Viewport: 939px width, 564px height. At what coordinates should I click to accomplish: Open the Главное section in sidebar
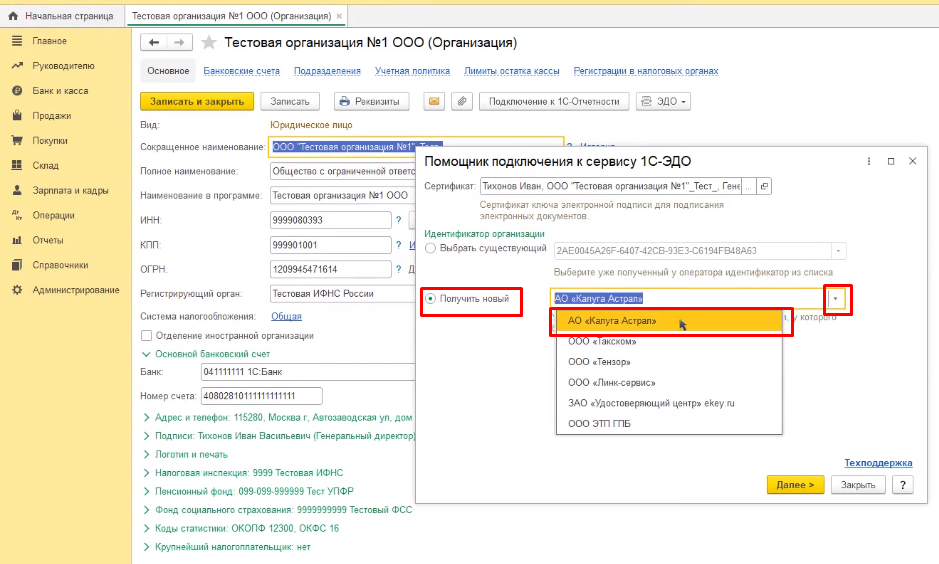click(x=49, y=41)
